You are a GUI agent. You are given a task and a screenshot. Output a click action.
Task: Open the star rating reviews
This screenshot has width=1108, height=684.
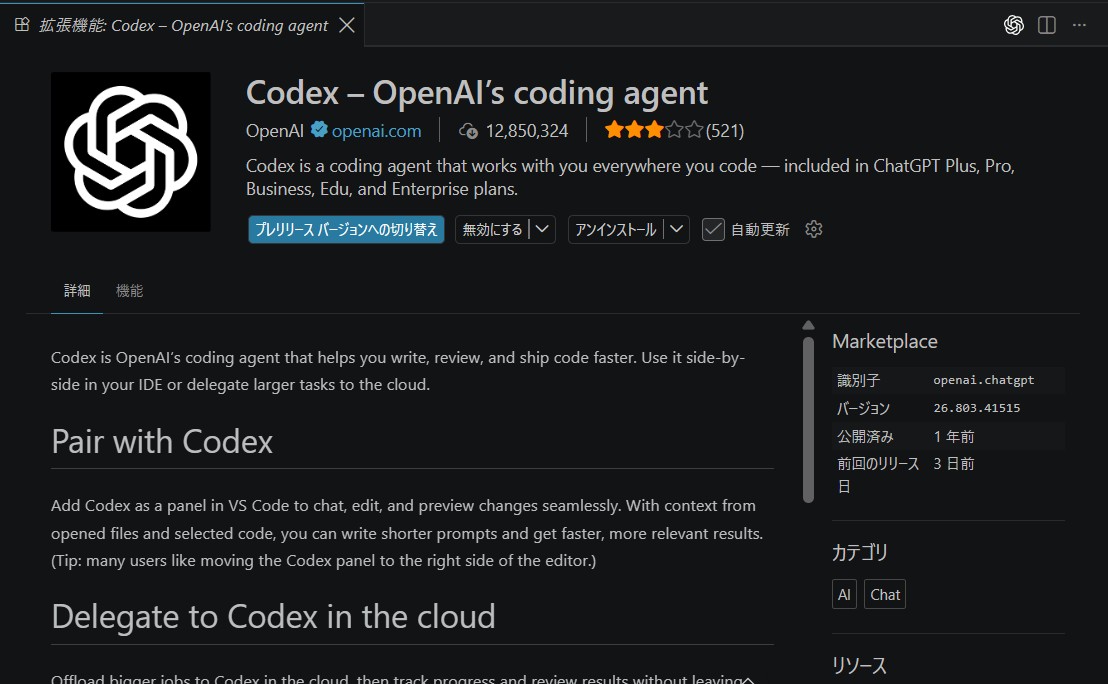654,130
